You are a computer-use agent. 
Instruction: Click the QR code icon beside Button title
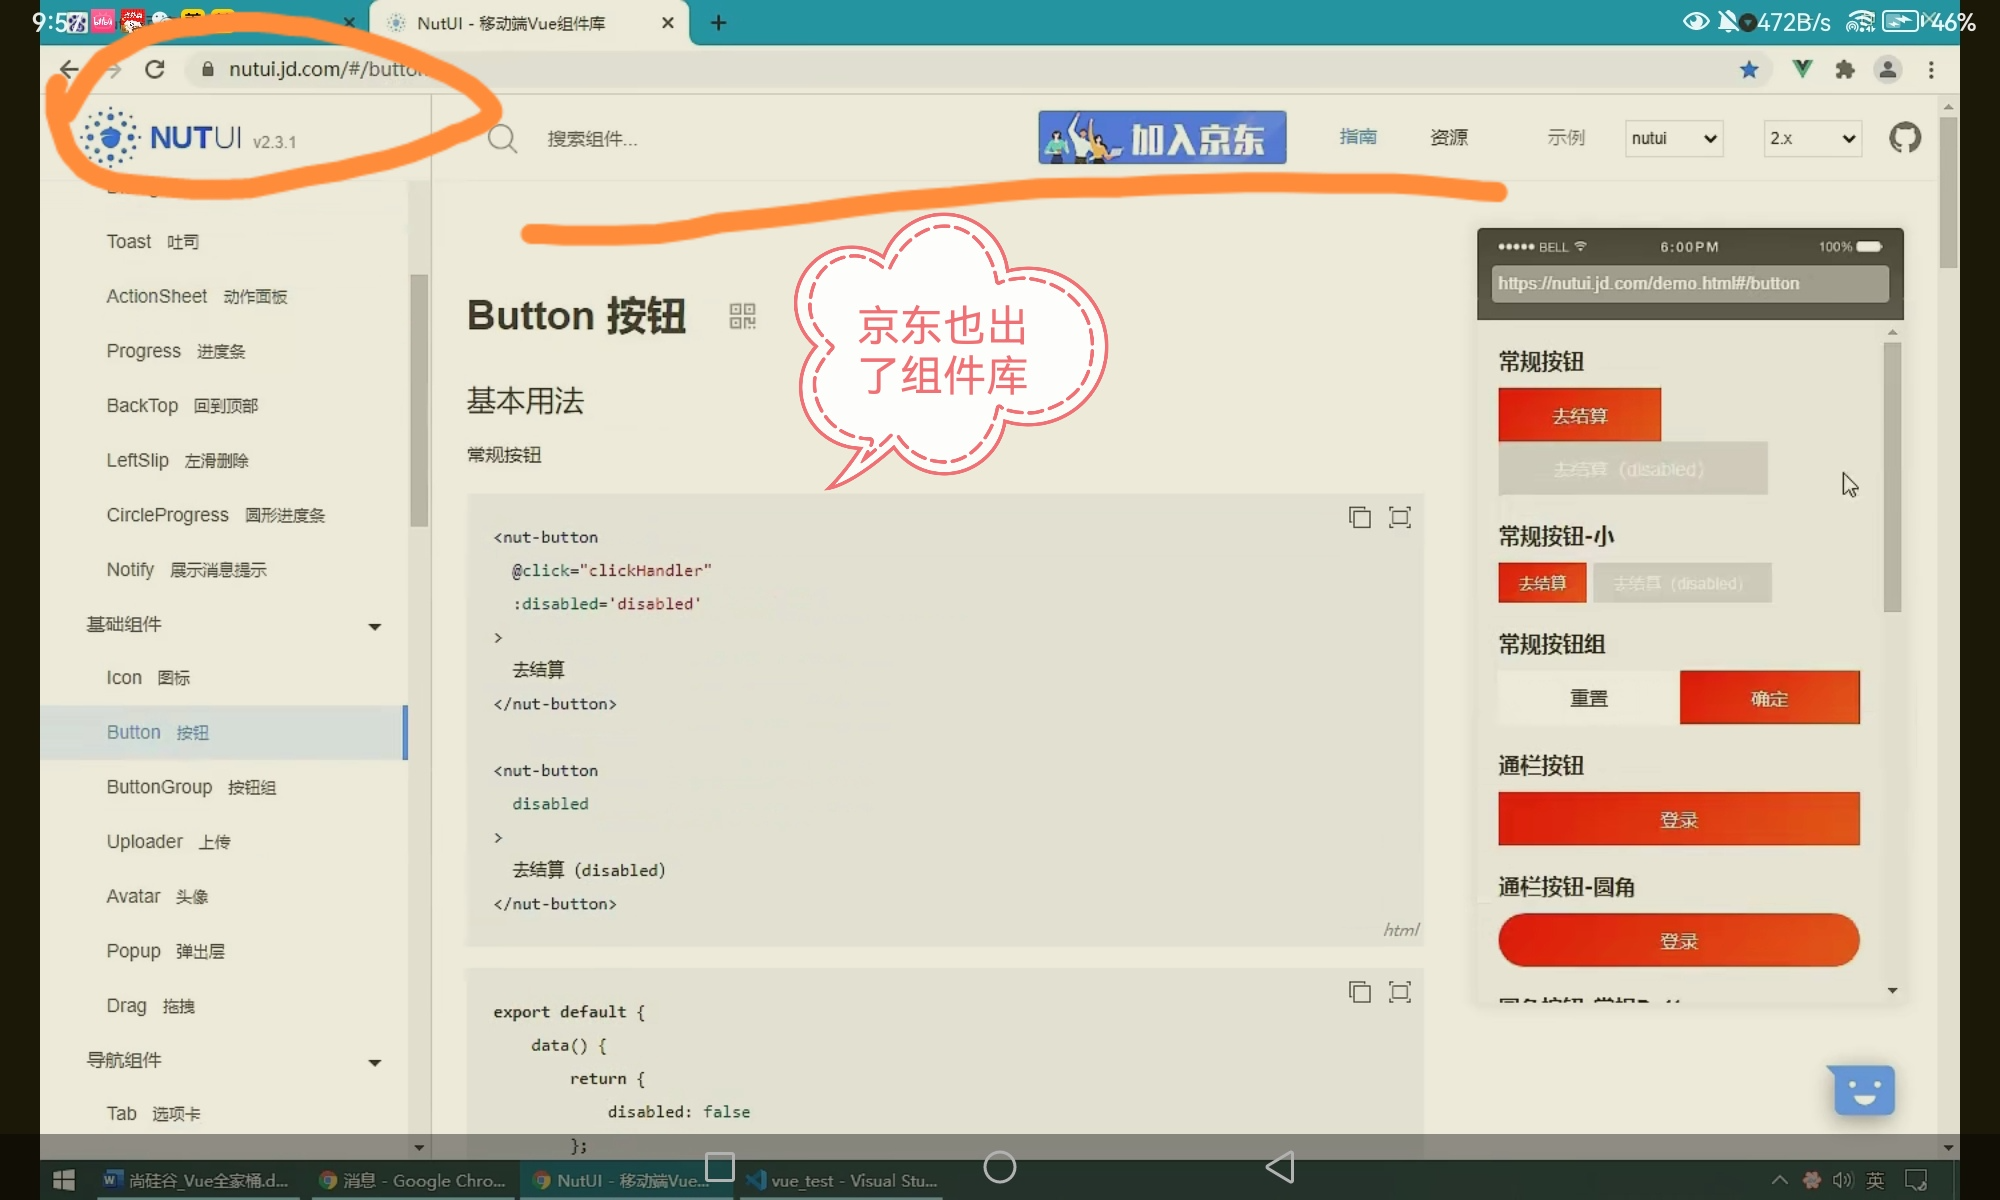[742, 316]
